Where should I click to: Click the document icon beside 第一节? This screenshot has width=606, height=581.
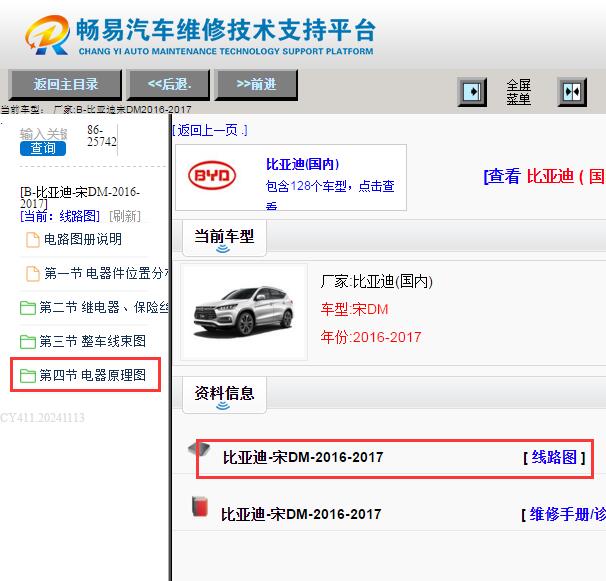coord(33,274)
